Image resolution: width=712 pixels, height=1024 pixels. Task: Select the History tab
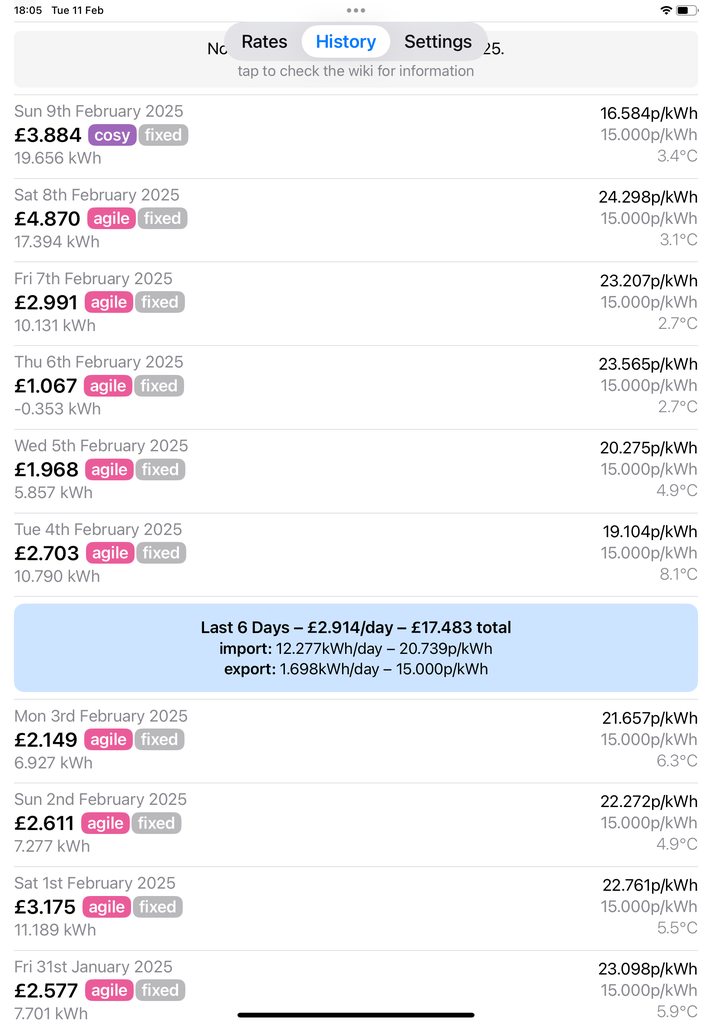coord(345,42)
